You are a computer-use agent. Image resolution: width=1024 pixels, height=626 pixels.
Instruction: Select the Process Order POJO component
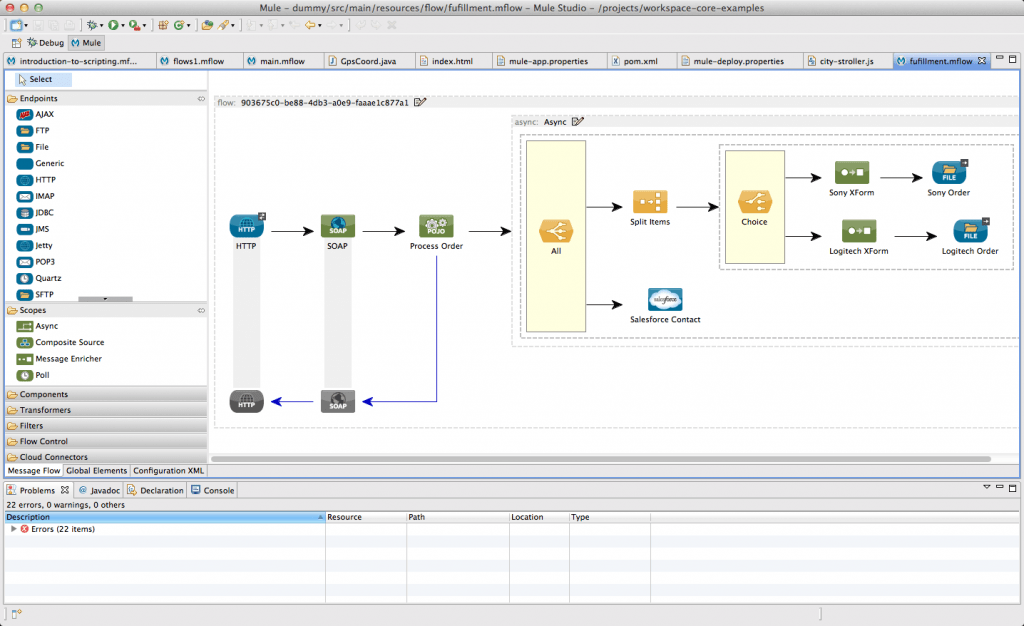pyautogui.click(x=435, y=225)
